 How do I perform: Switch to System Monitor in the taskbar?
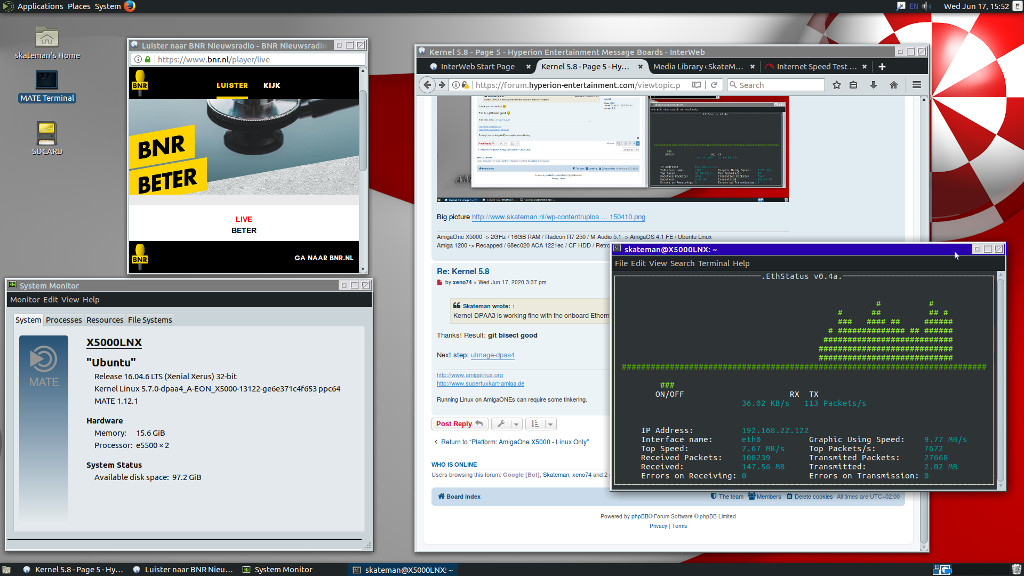pyautogui.click(x=278, y=569)
